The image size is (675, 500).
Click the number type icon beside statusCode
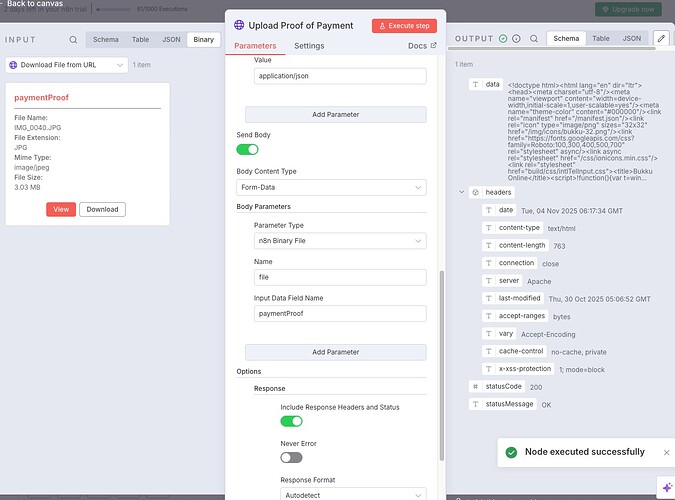475,387
